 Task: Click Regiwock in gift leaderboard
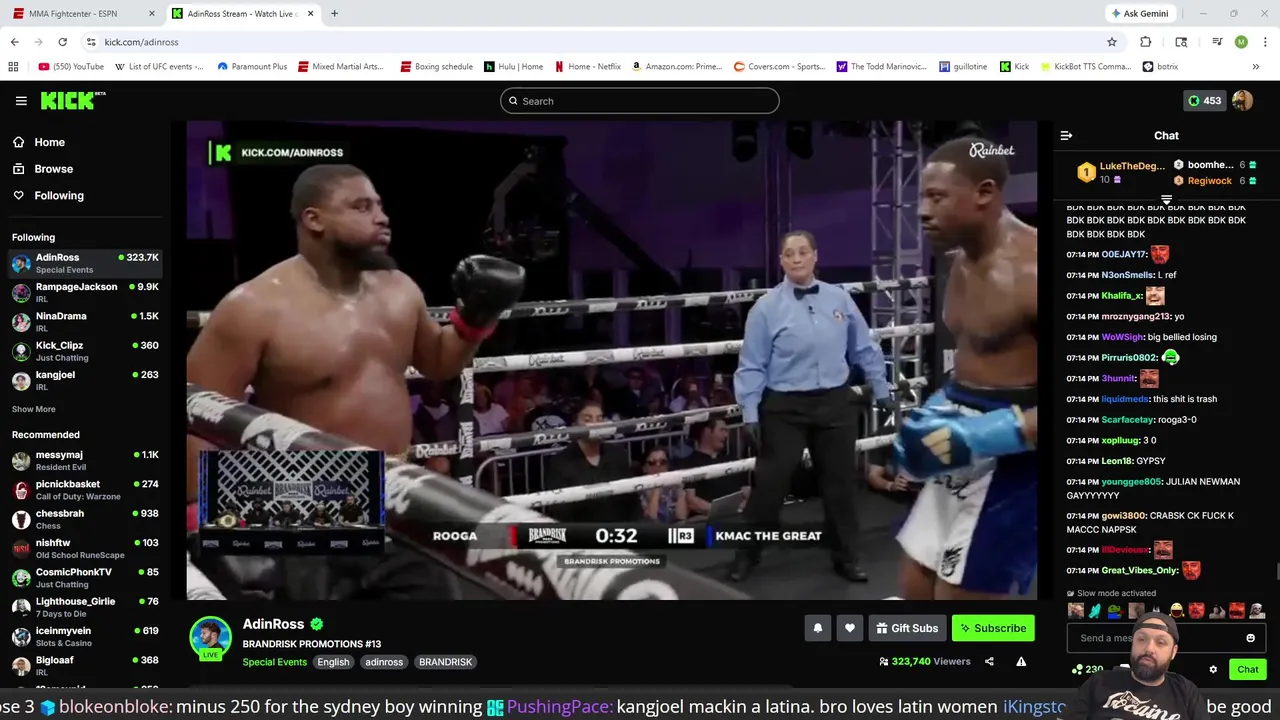(1214, 181)
